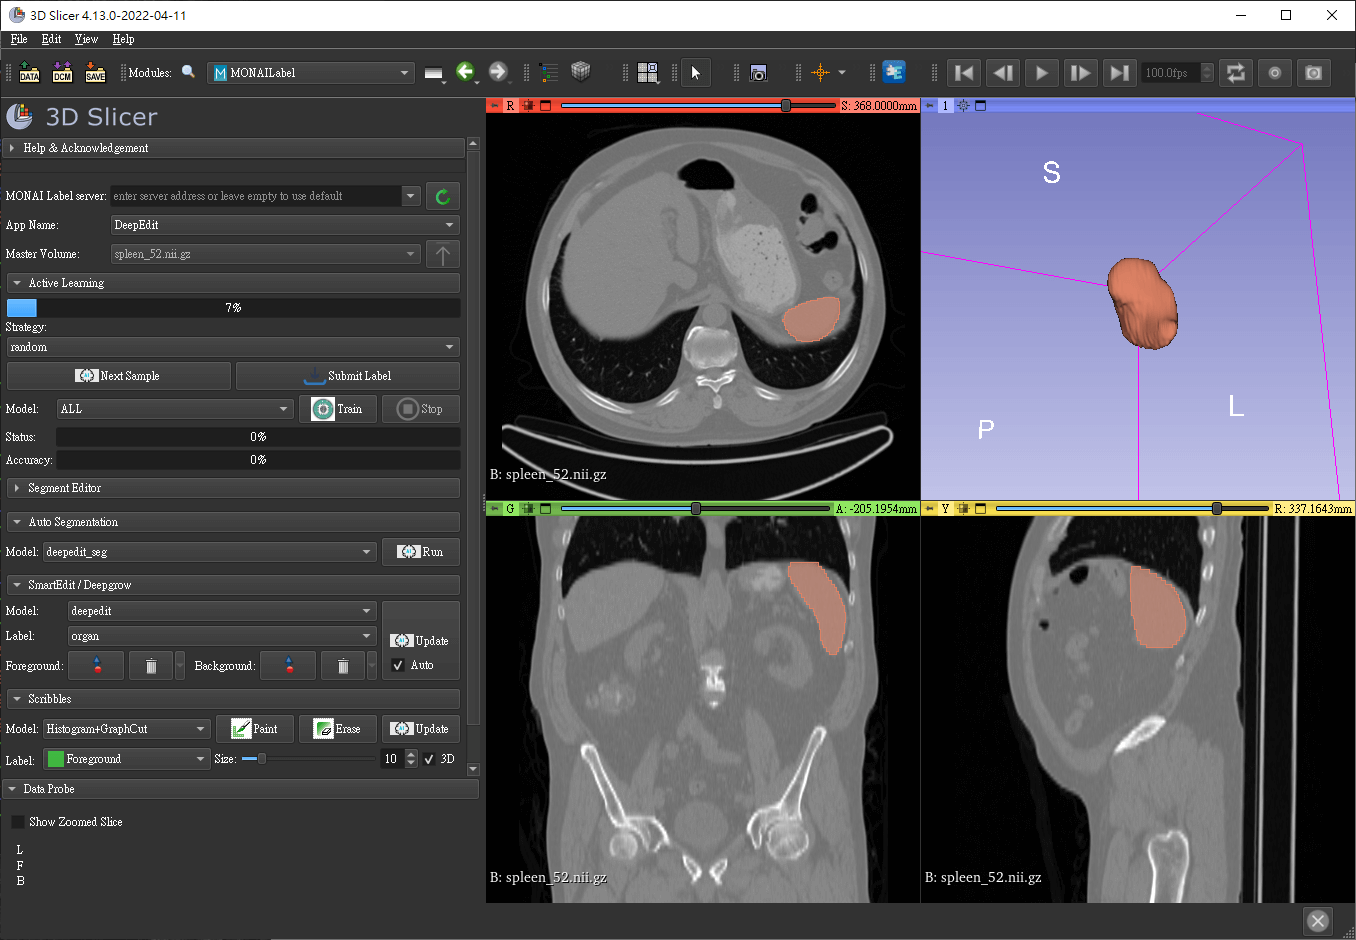The width and height of the screenshot is (1356, 940).
Task: Click the sequence snapshot camera icon
Action: [x=1314, y=72]
